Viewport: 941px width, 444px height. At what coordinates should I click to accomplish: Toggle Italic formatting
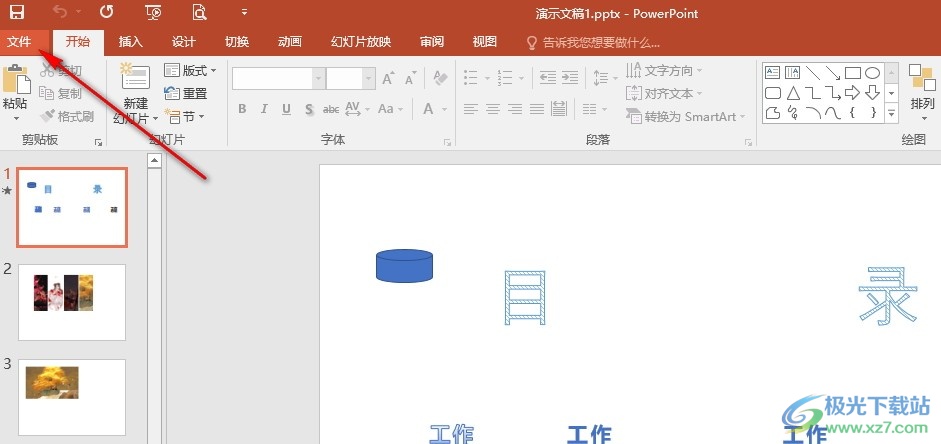pos(264,109)
